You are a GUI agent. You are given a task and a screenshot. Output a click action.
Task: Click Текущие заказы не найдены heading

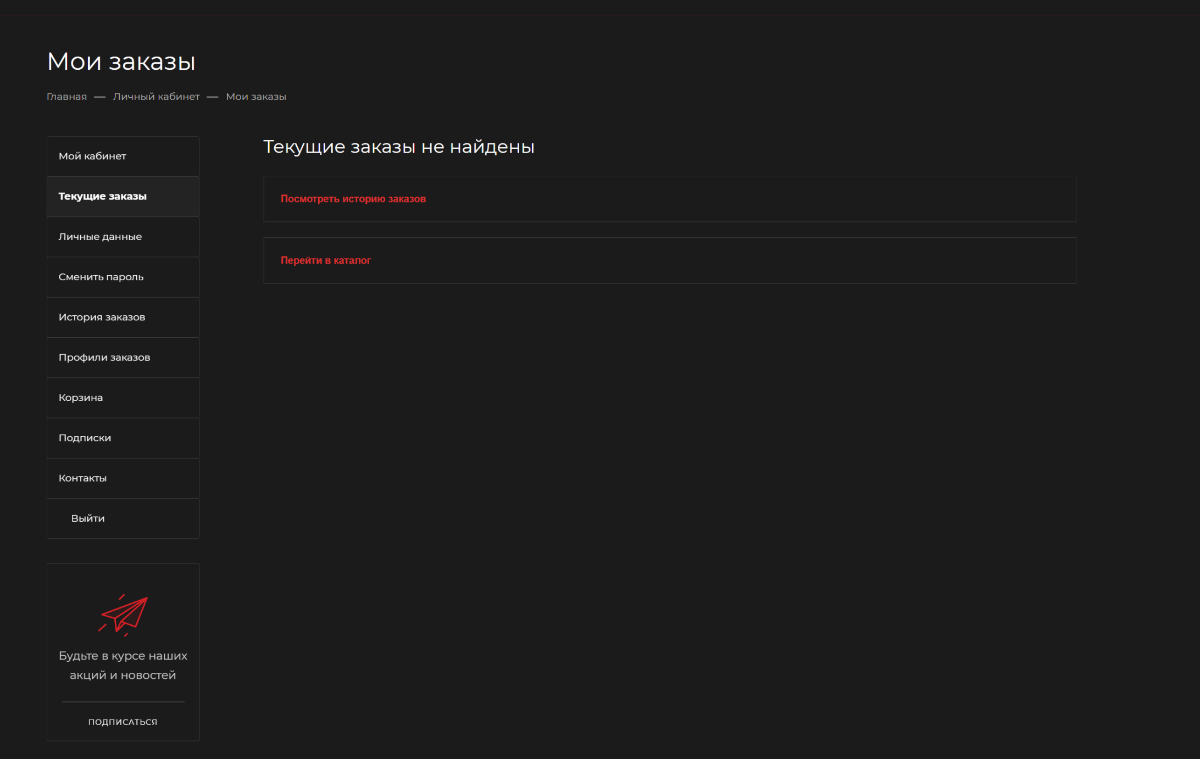pyautogui.click(x=399, y=147)
